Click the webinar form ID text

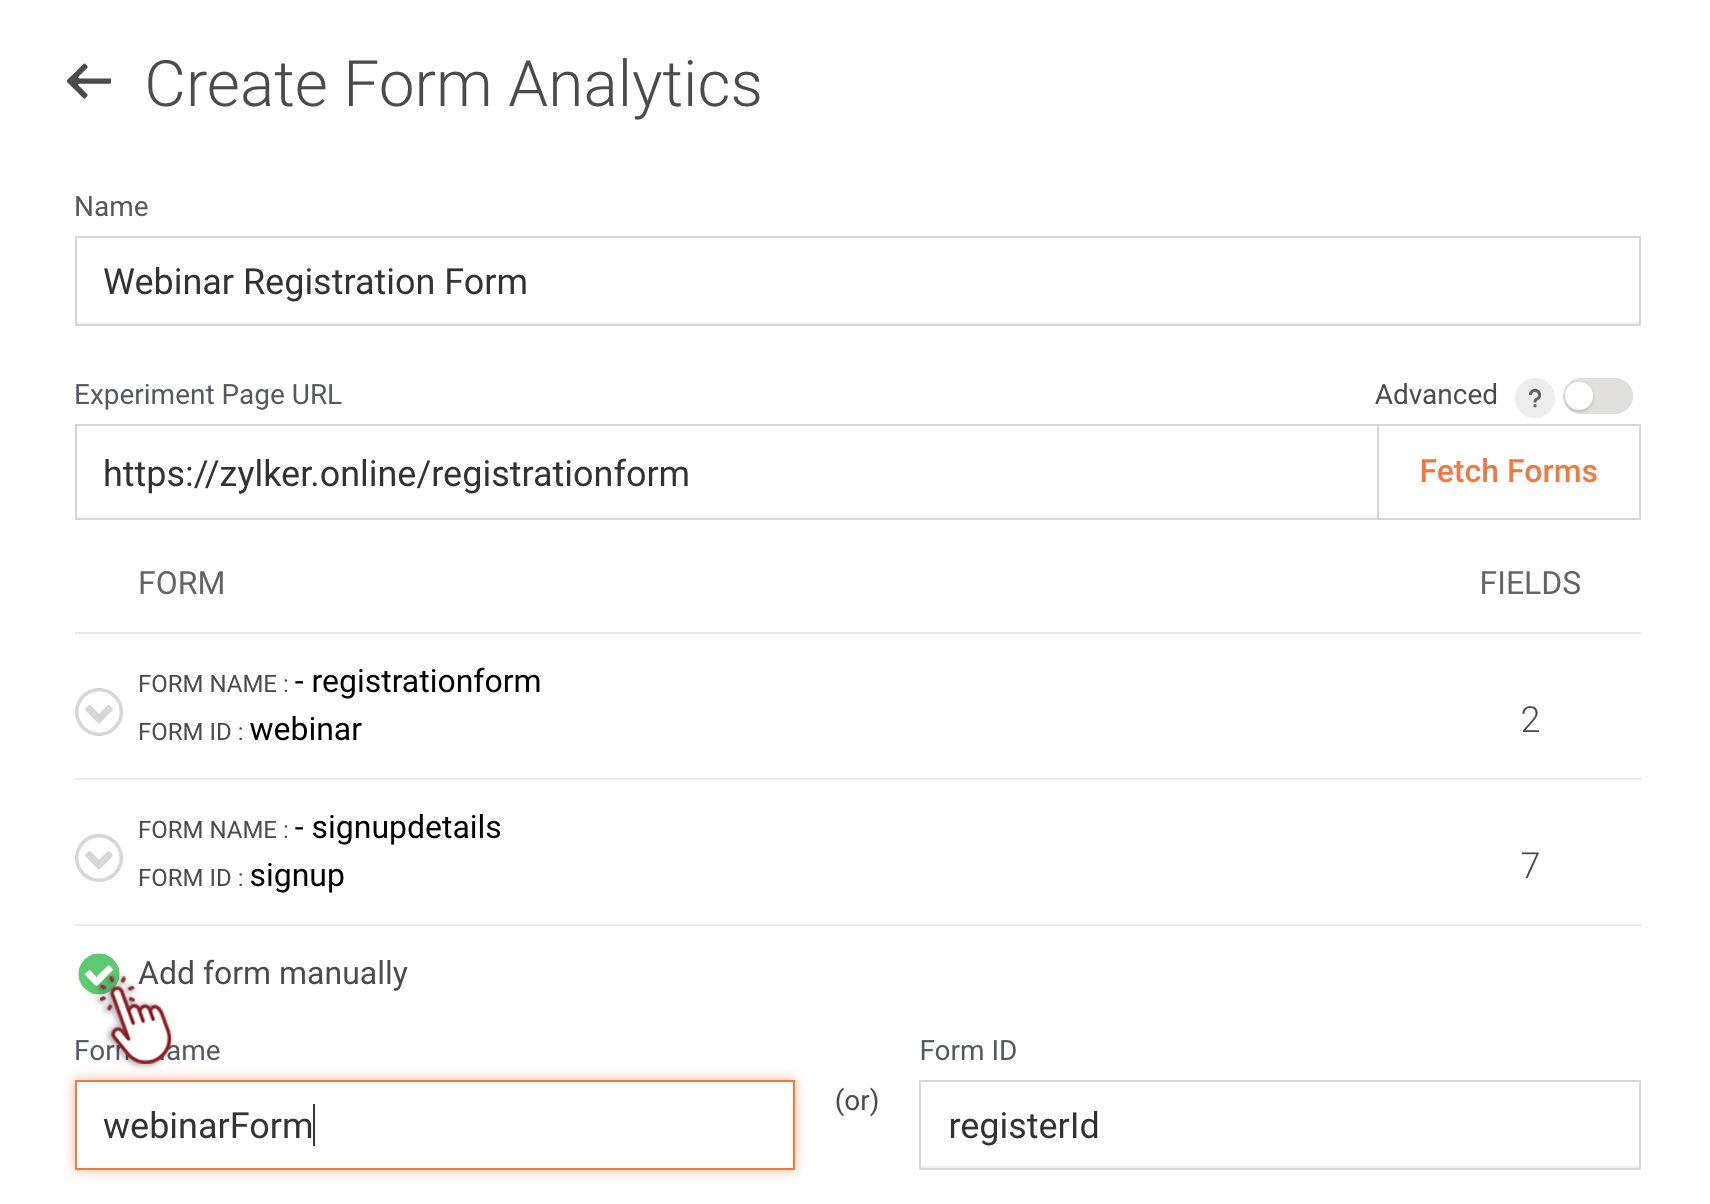click(305, 730)
